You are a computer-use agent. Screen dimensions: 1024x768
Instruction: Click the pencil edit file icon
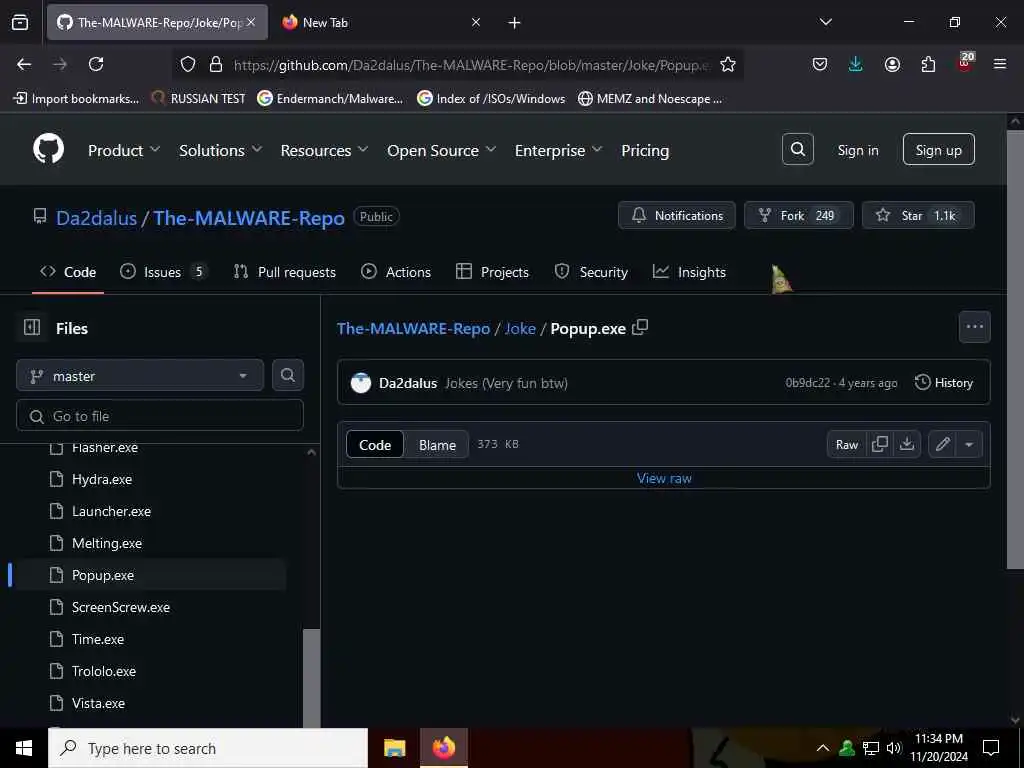click(x=942, y=444)
